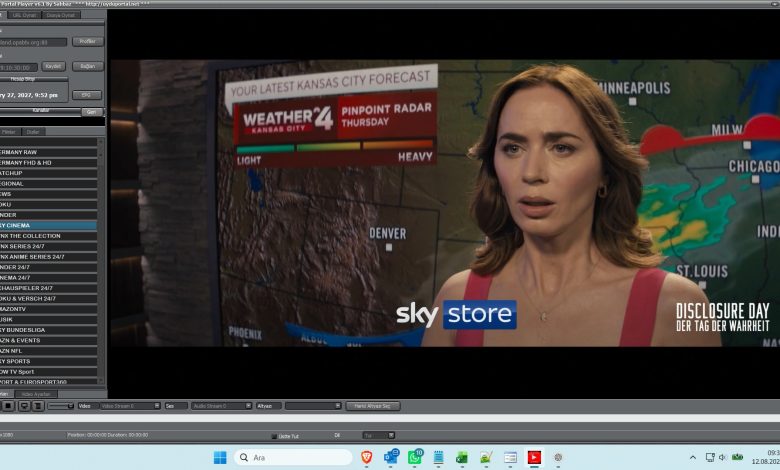Click the speaker volume tray icon

pos(723,457)
